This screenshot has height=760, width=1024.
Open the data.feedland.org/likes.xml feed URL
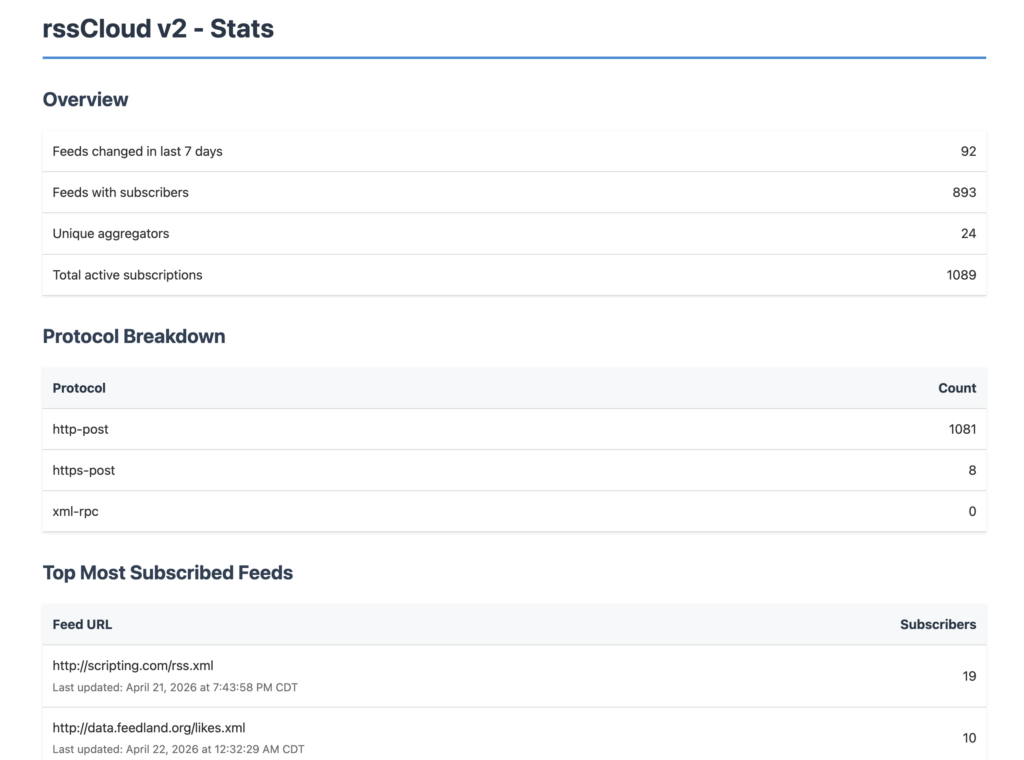coord(149,728)
